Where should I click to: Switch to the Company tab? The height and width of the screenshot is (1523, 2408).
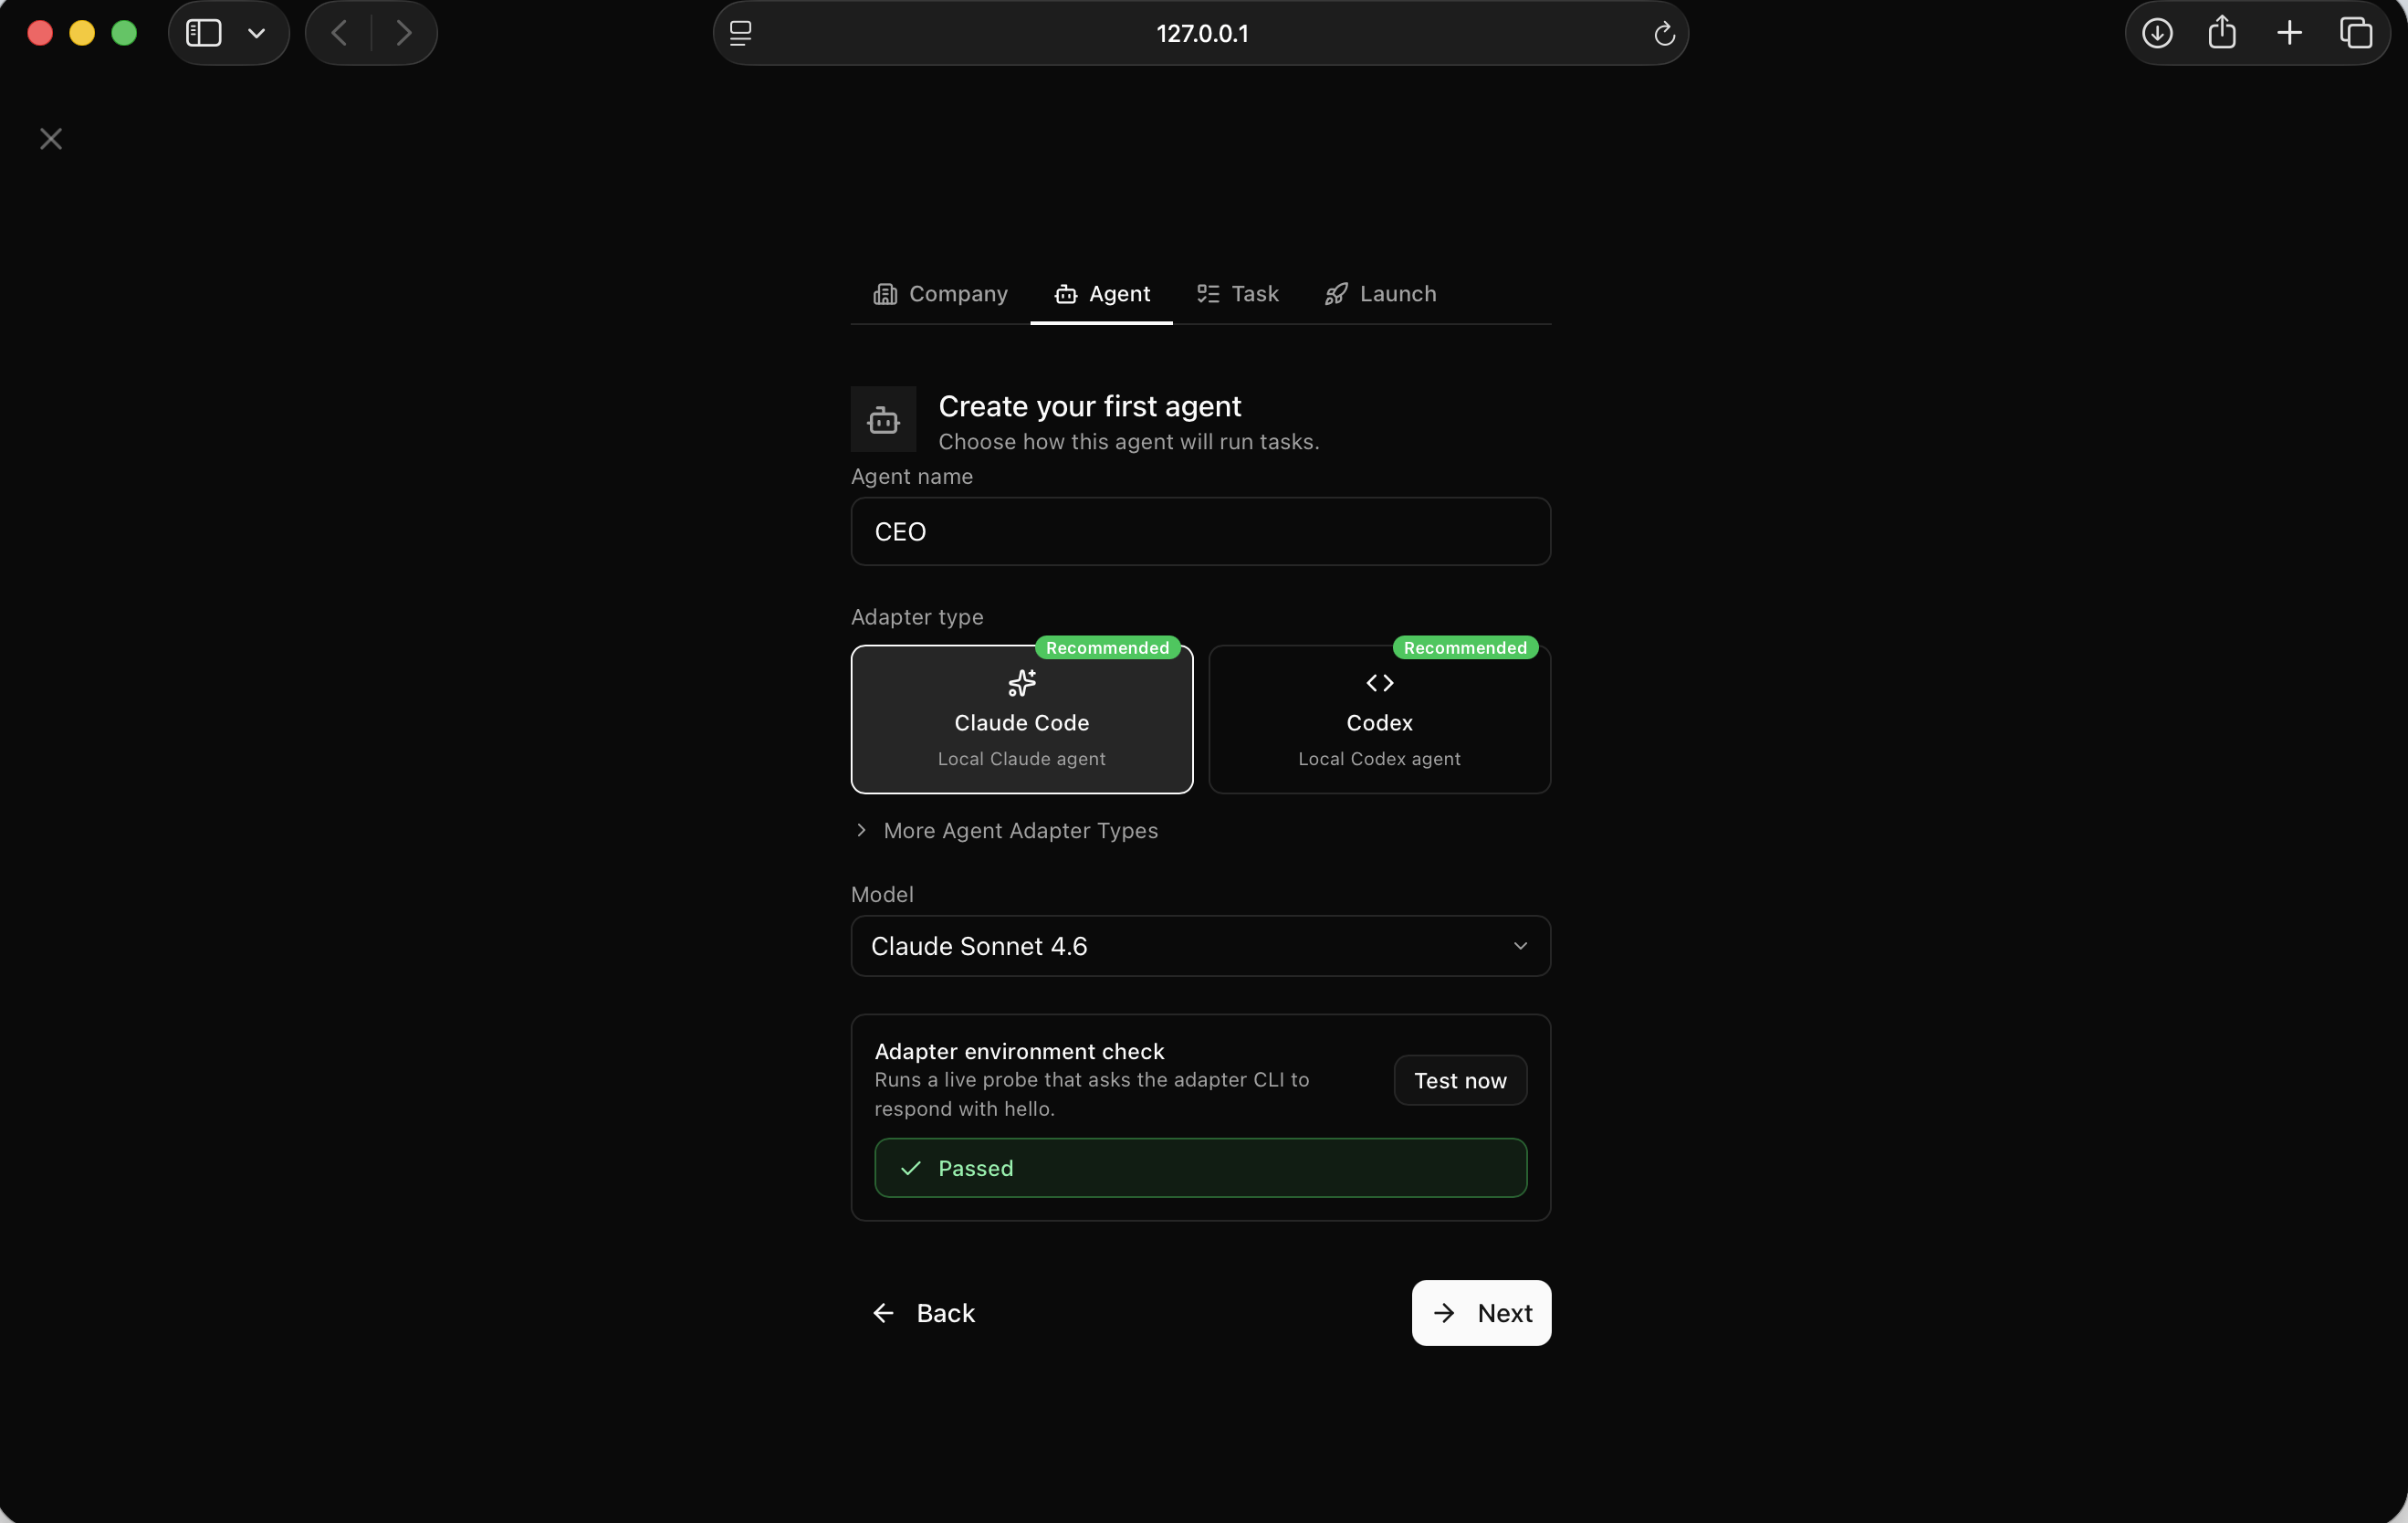pyautogui.click(x=939, y=293)
